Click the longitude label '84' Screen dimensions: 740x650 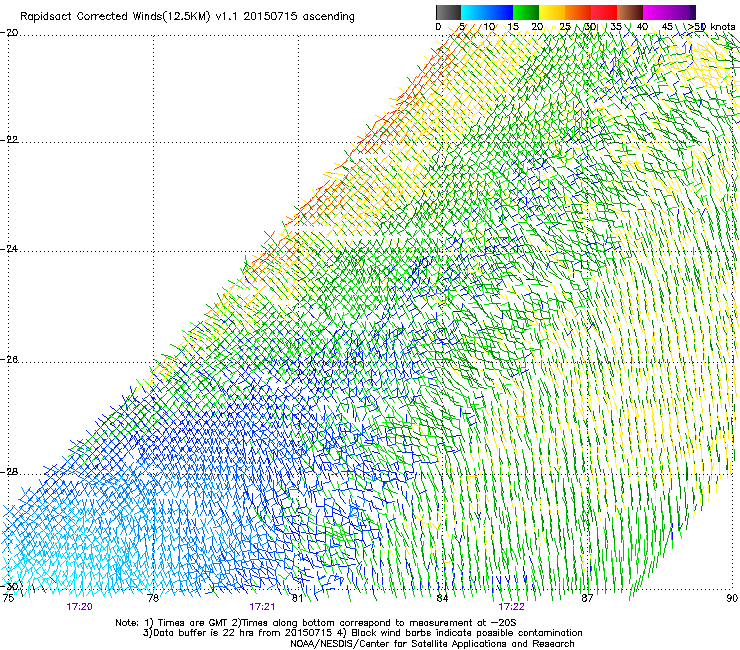(442, 598)
